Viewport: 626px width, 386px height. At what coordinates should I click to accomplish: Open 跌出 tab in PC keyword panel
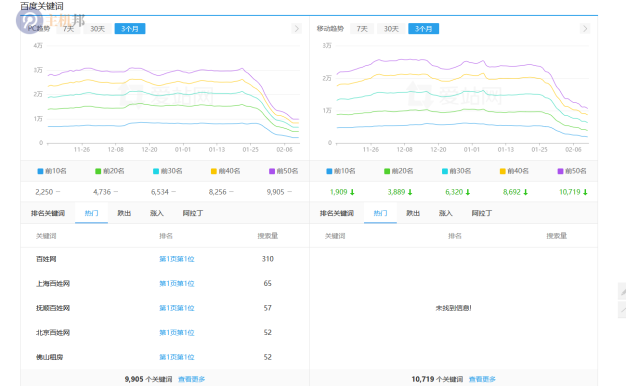pos(124,213)
